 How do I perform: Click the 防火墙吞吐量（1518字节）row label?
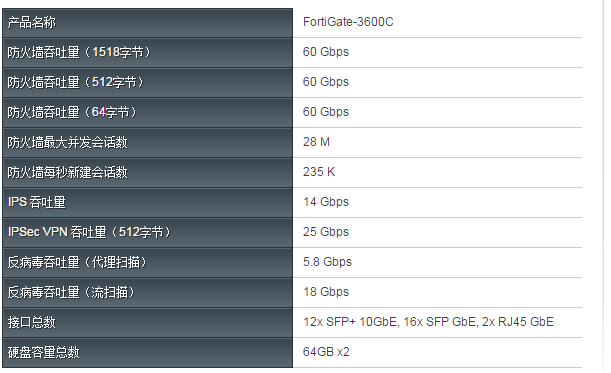(79, 52)
